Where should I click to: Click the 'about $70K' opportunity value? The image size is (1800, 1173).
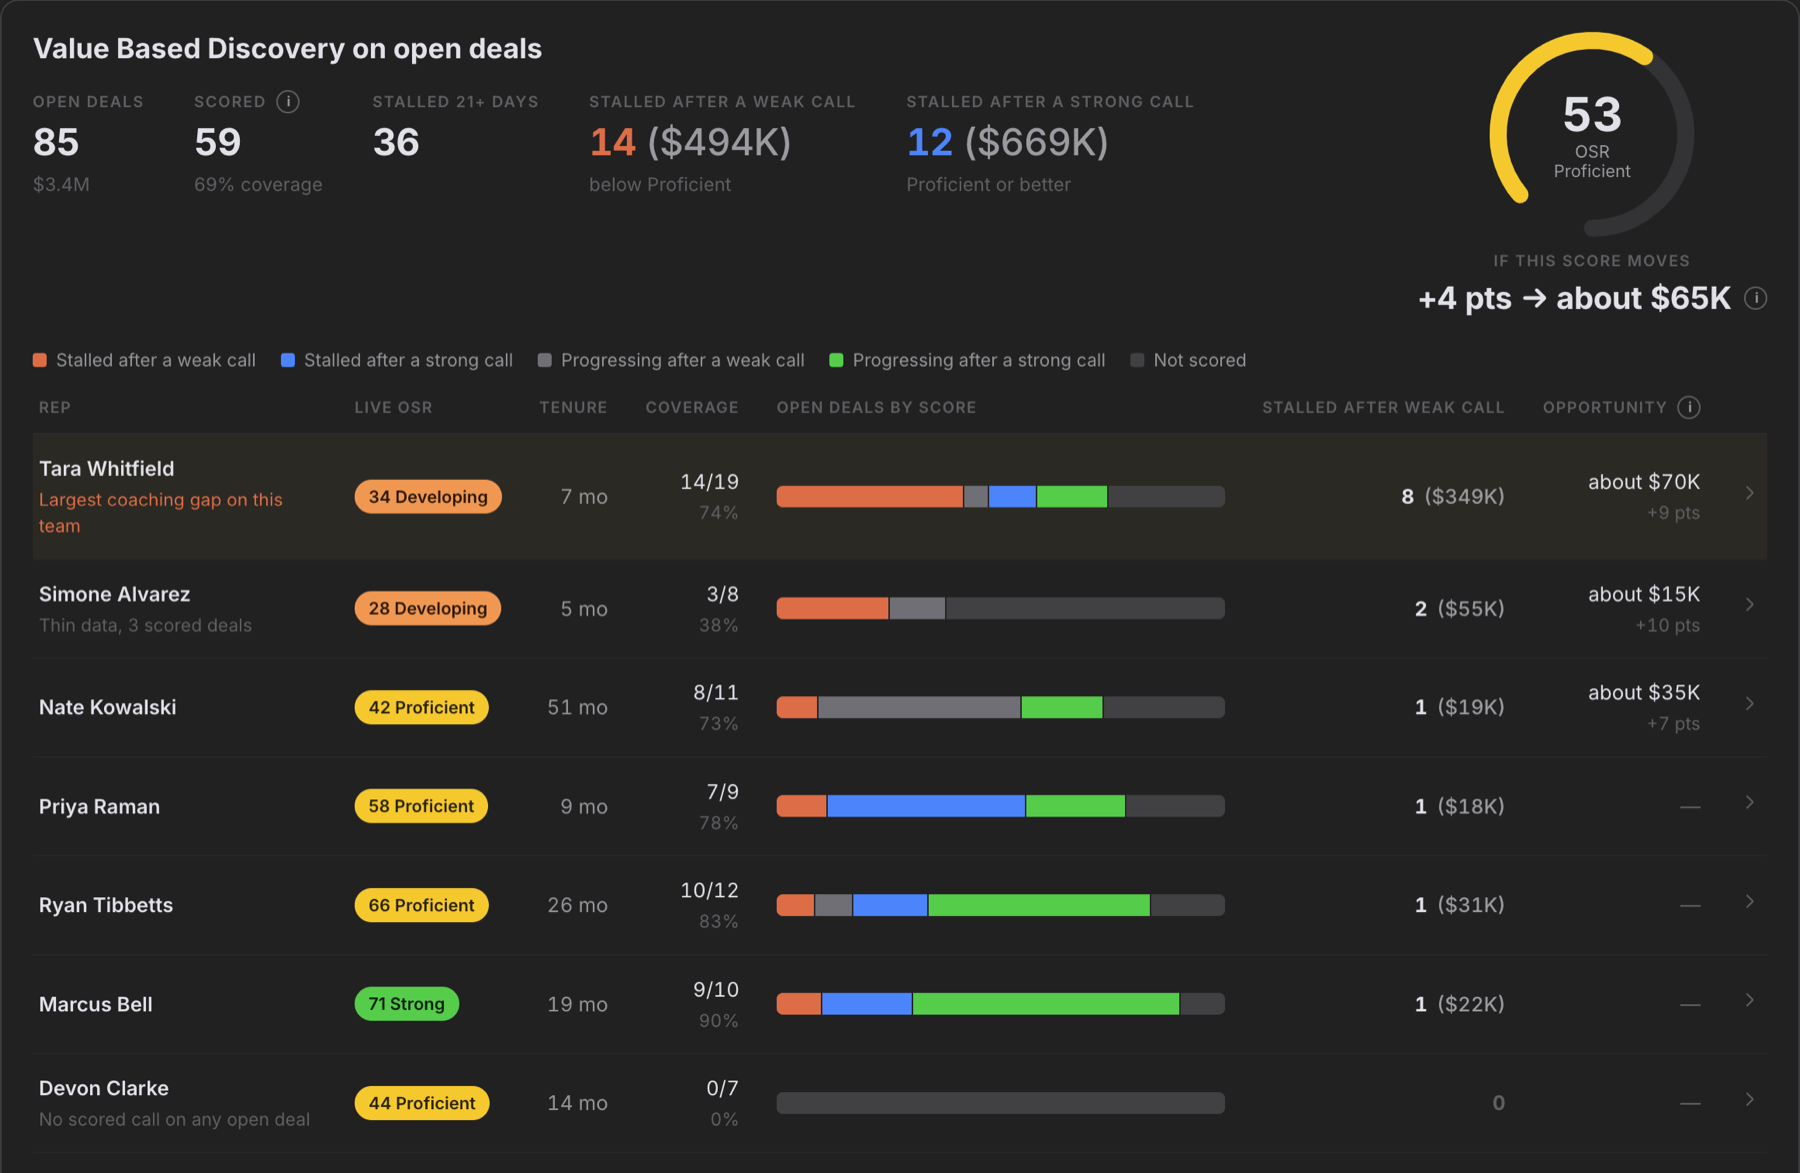click(1644, 482)
